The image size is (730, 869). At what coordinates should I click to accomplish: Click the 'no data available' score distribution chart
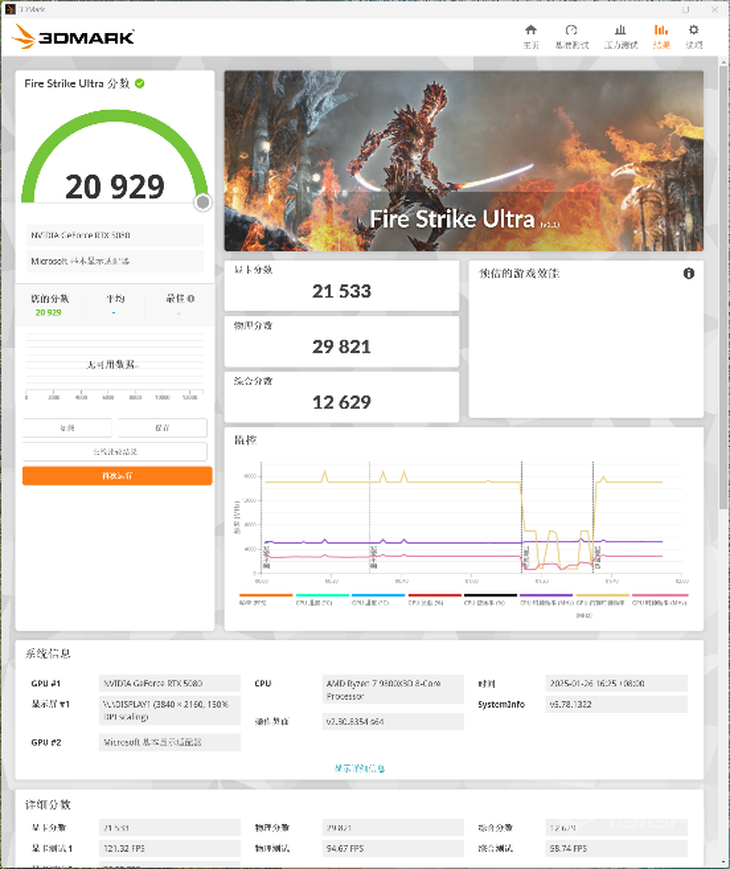[115, 366]
